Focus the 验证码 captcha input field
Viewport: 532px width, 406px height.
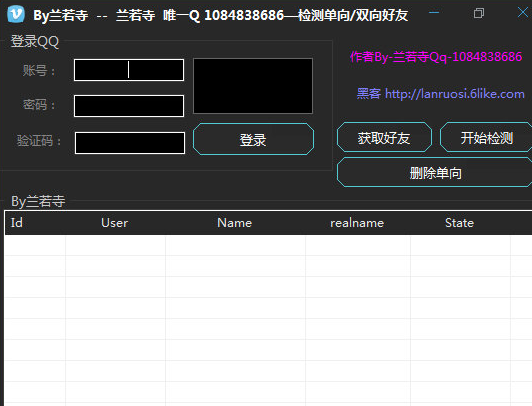tap(130, 143)
